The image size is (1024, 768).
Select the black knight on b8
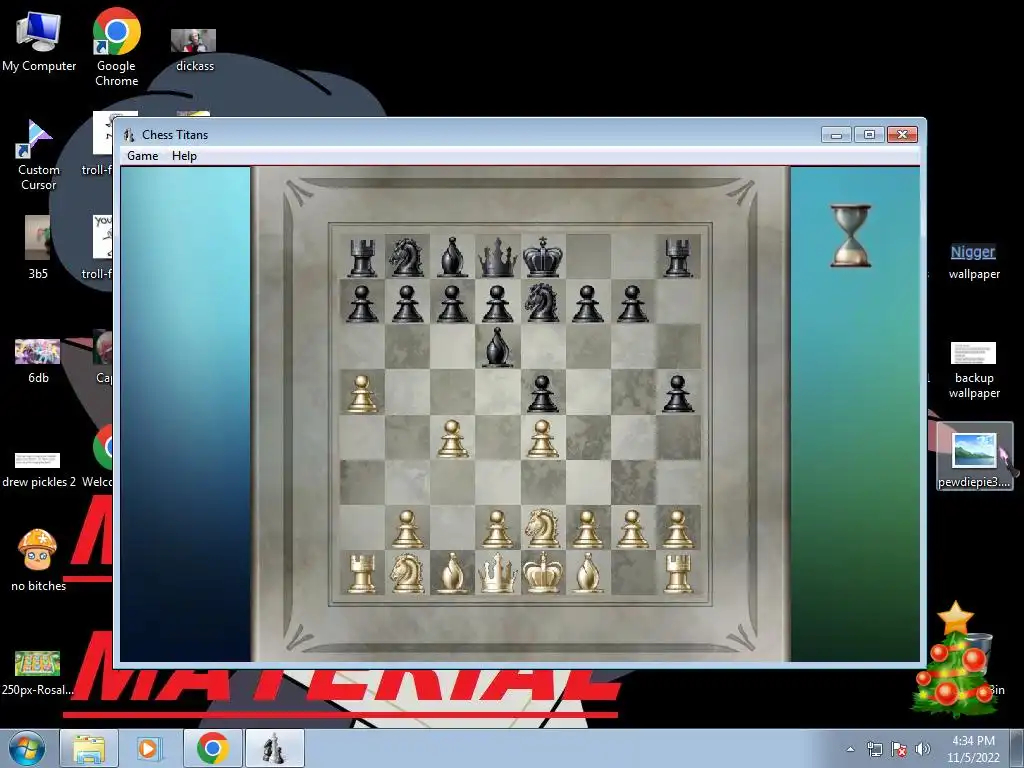coord(407,257)
